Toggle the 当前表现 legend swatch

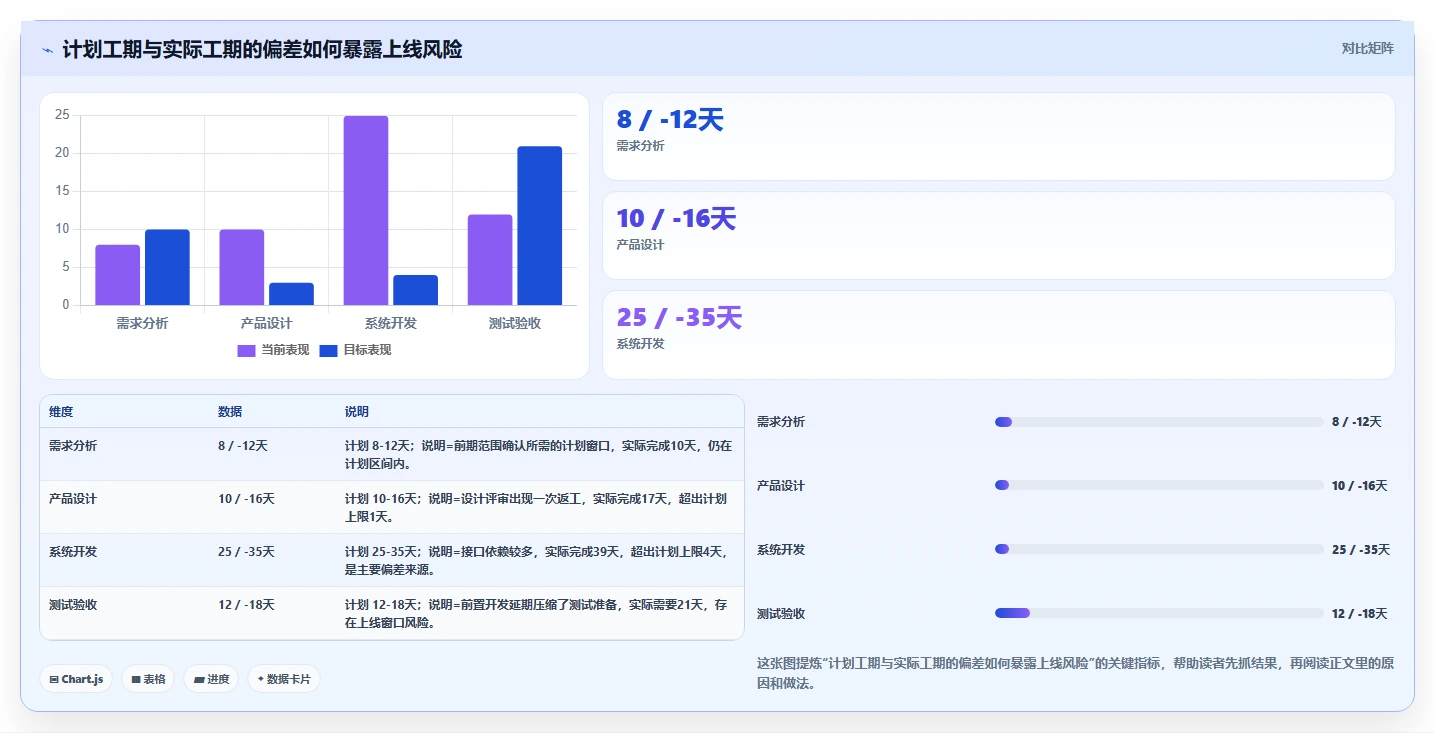click(x=246, y=350)
